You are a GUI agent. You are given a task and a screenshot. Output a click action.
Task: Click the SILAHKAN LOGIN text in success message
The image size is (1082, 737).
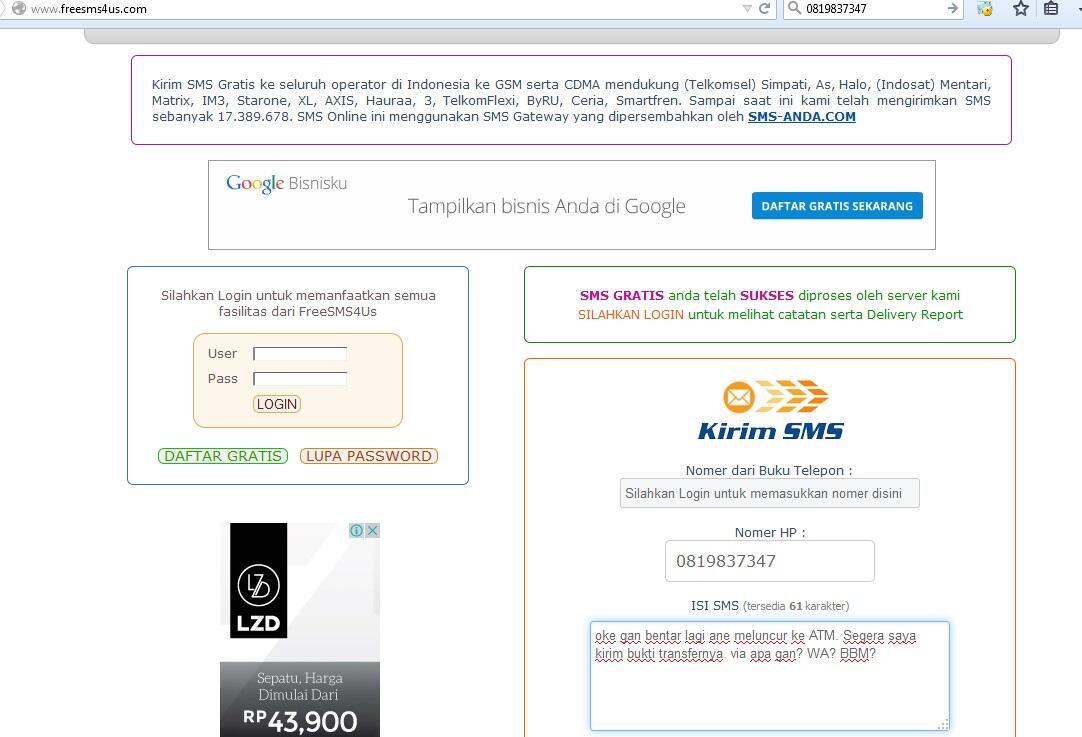coord(631,315)
